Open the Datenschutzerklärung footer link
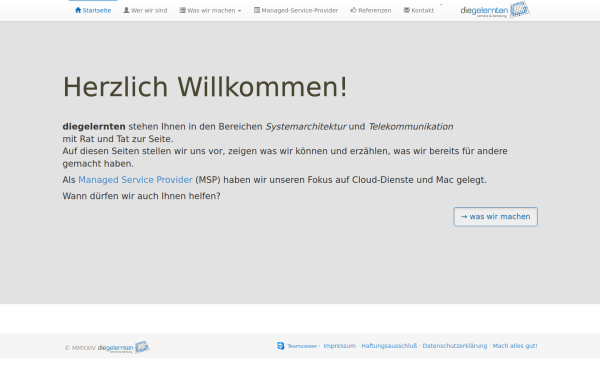 [x=455, y=346]
